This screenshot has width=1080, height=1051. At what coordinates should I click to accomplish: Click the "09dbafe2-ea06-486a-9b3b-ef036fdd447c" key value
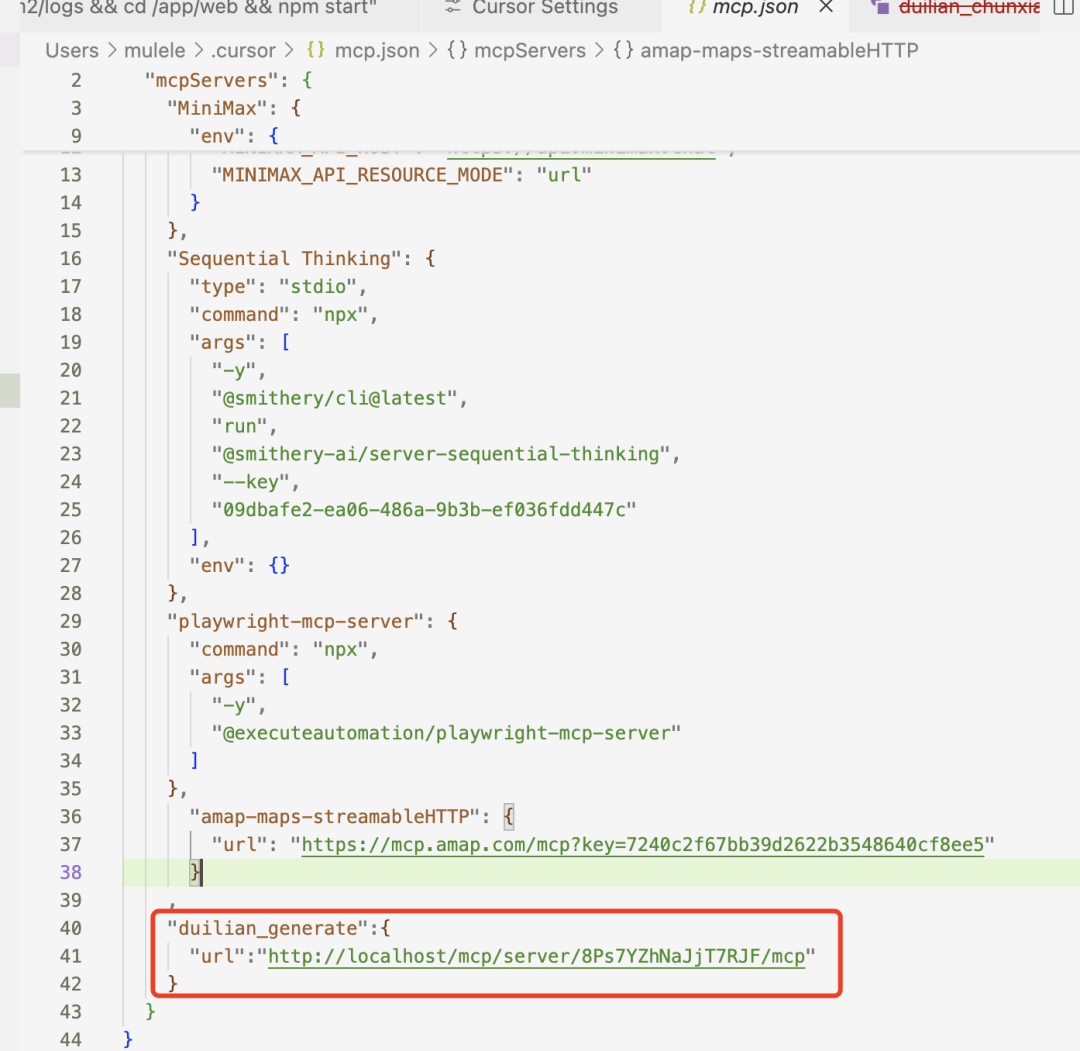[x=424, y=510]
